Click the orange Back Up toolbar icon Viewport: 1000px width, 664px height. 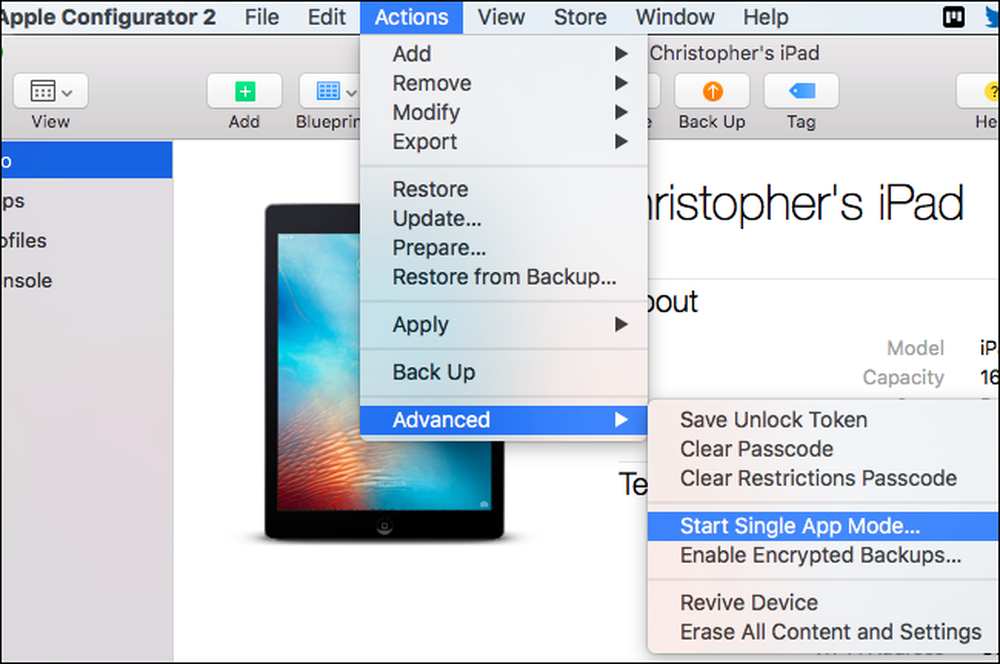pyautogui.click(x=712, y=91)
